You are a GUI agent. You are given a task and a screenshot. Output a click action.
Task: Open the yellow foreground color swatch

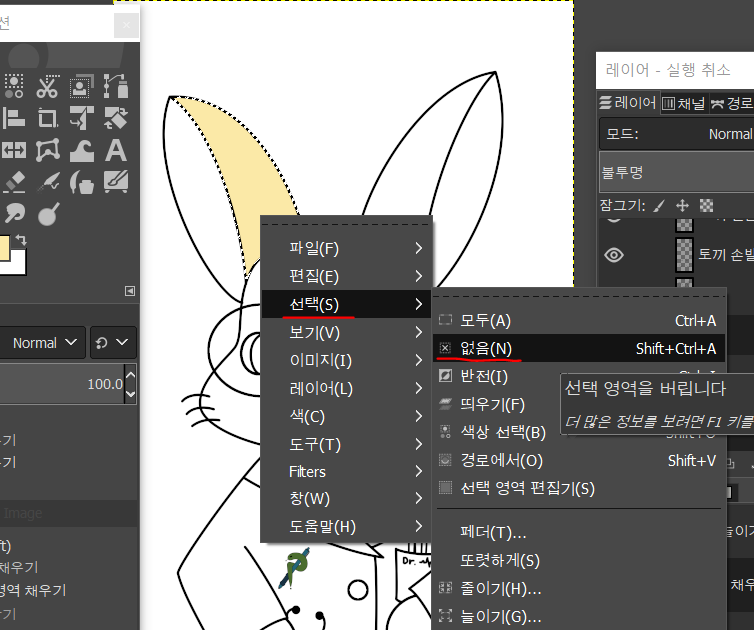pos(4,248)
